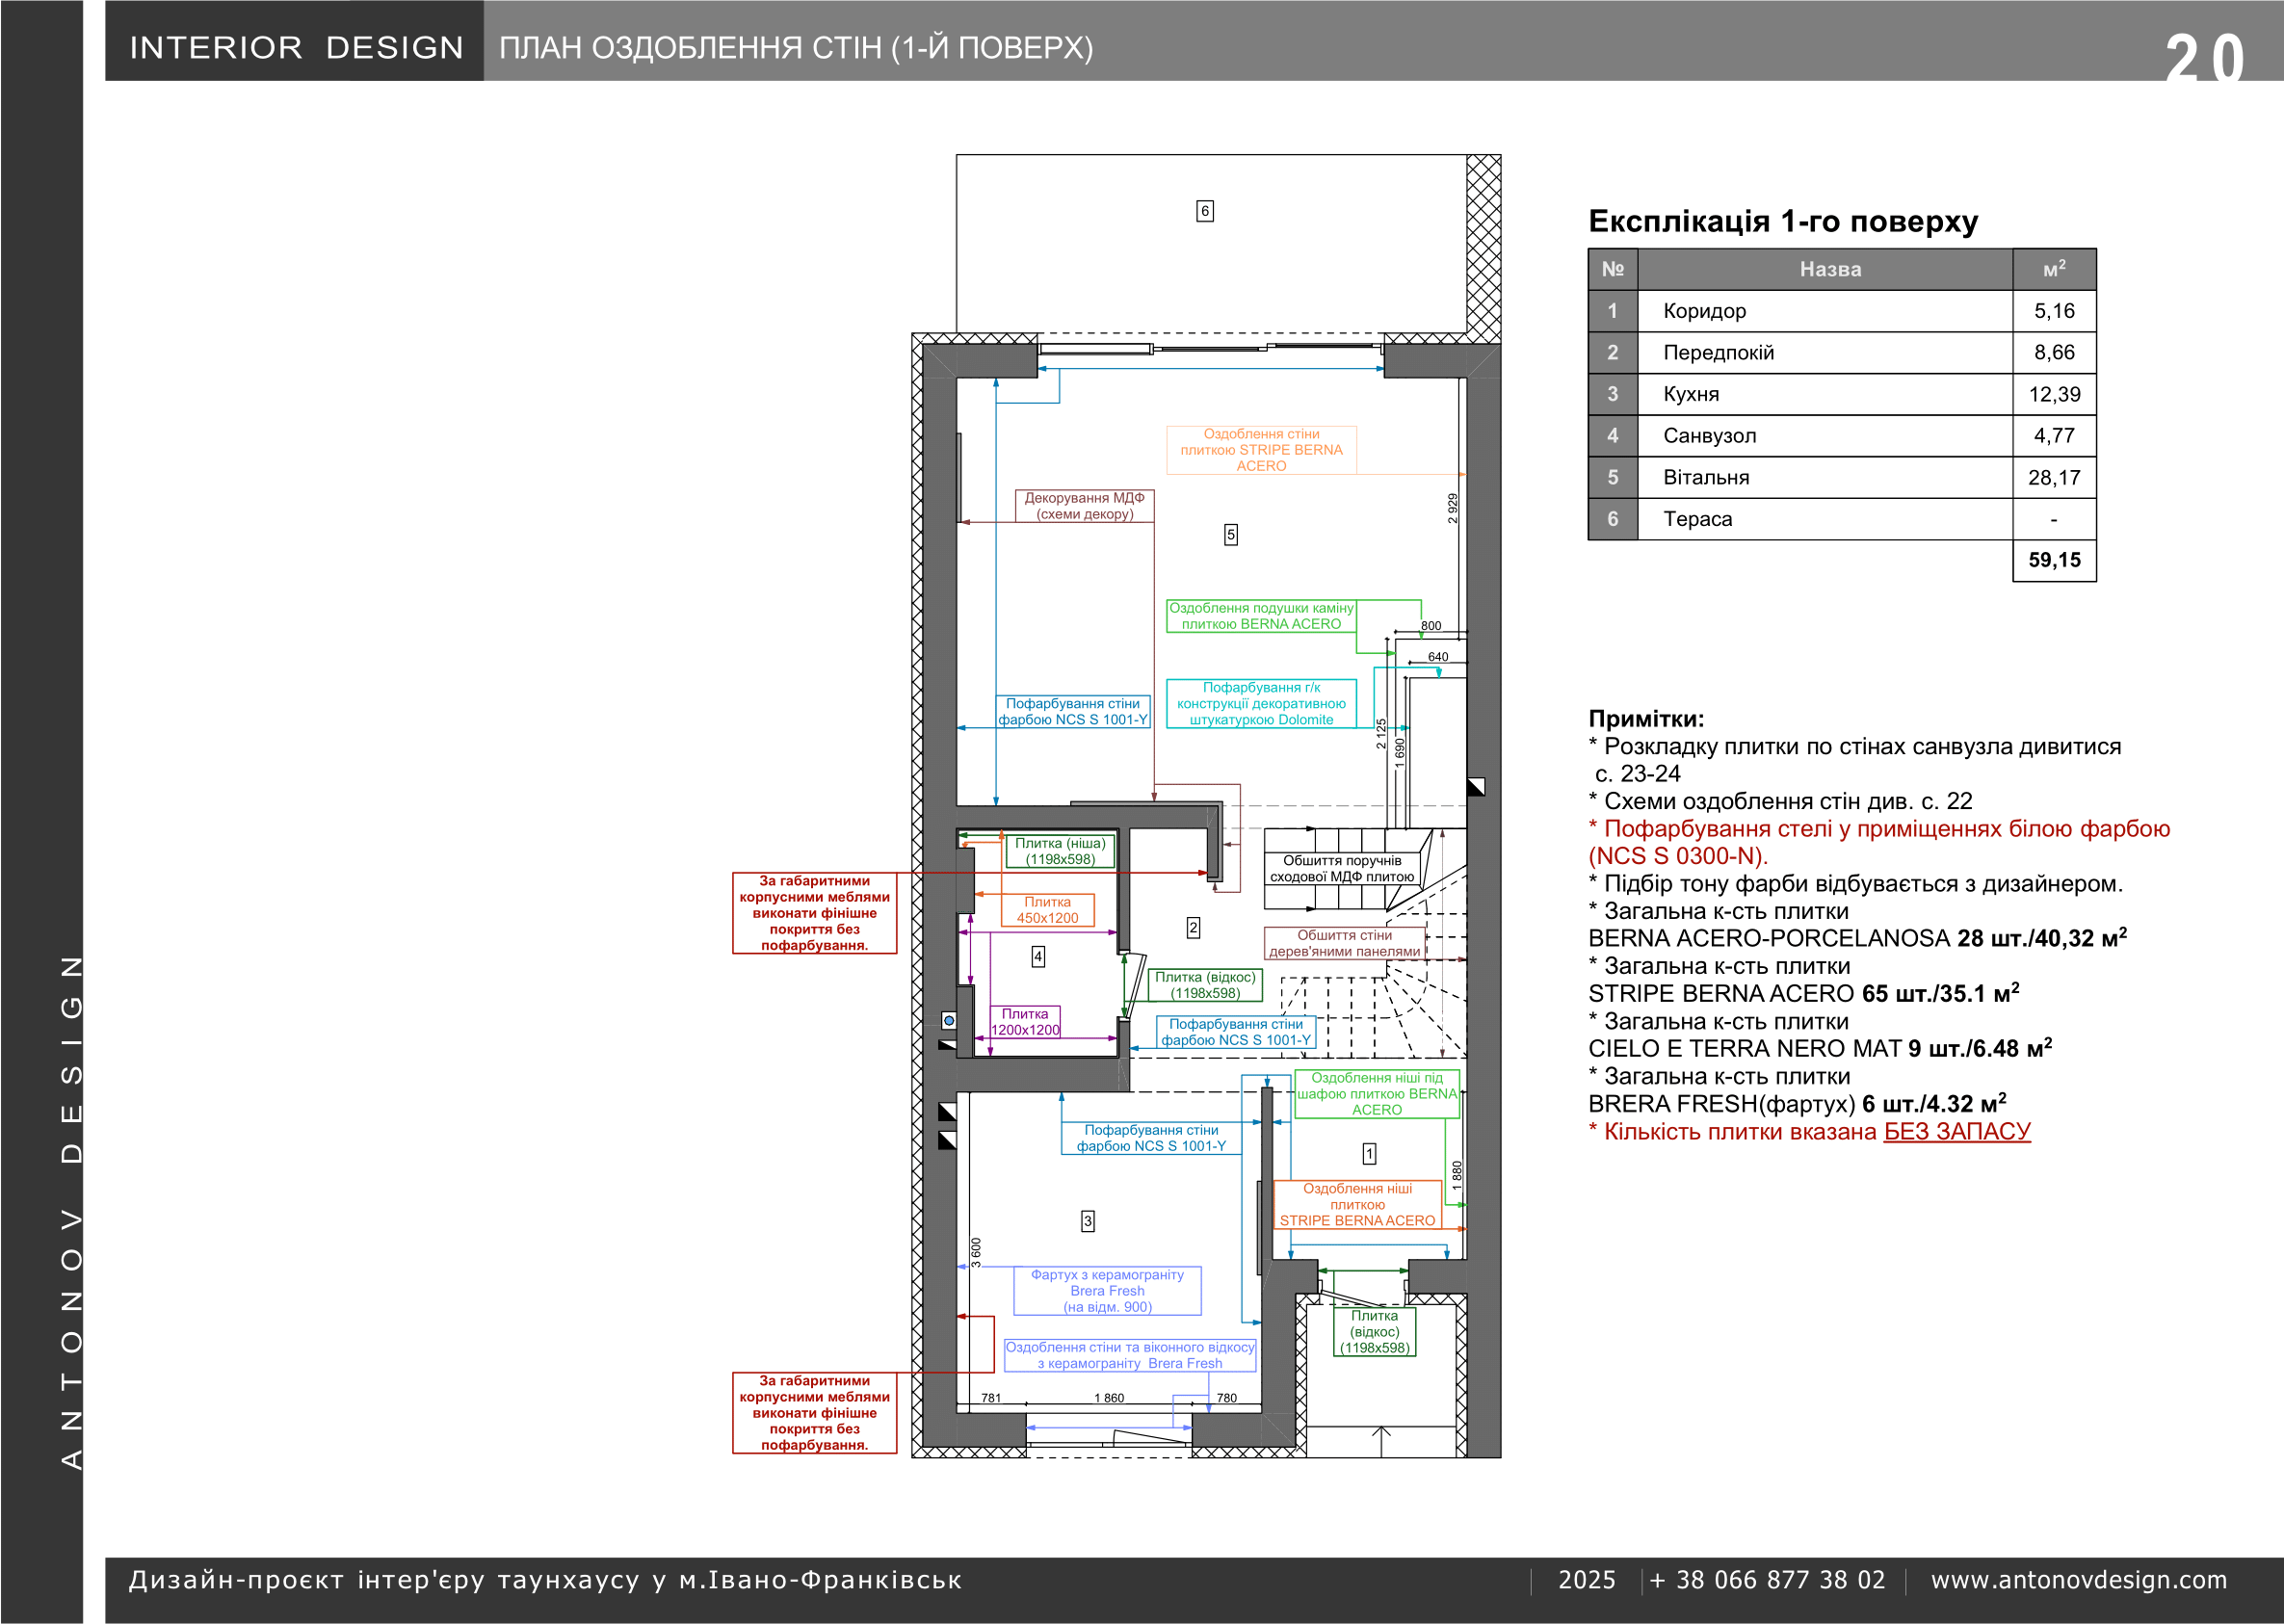2284x1624 pixels.
Task: Click the dimension value 2 929
Action: pyautogui.click(x=1452, y=508)
